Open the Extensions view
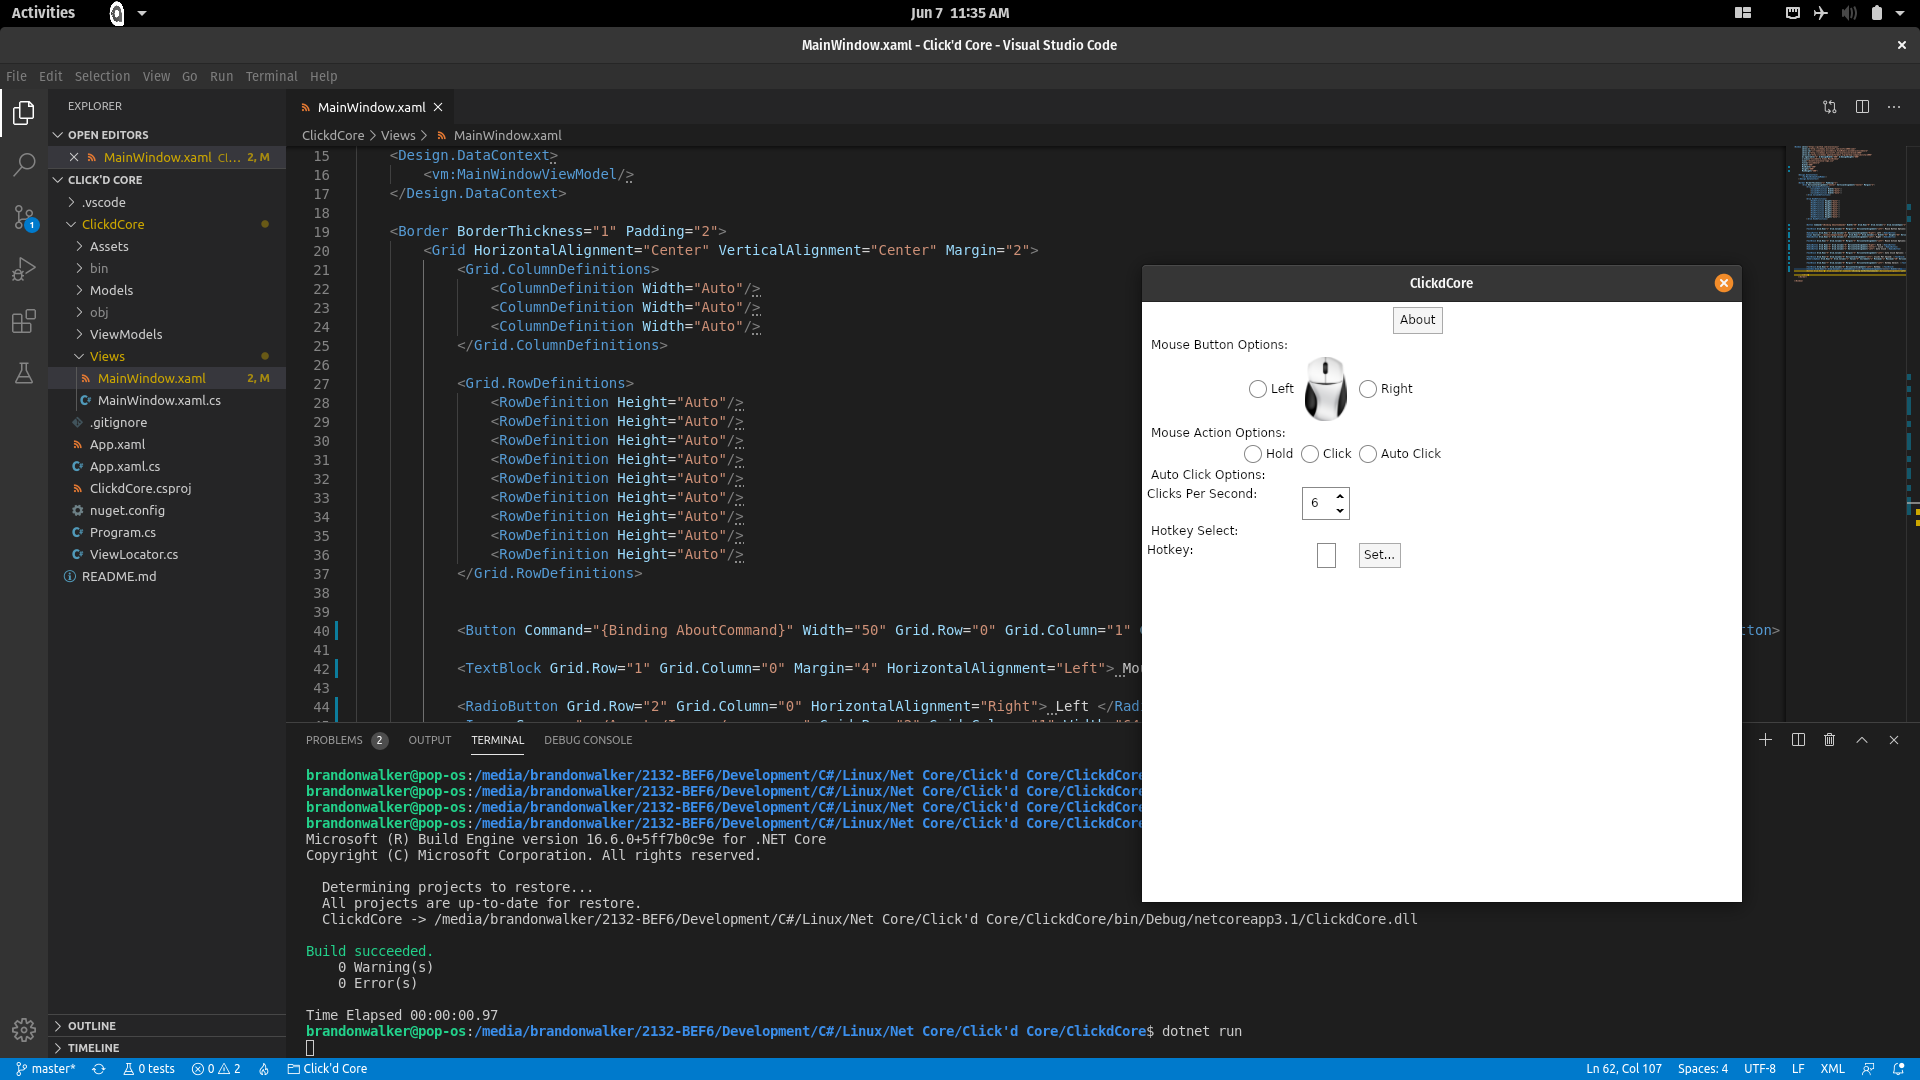 click(24, 321)
